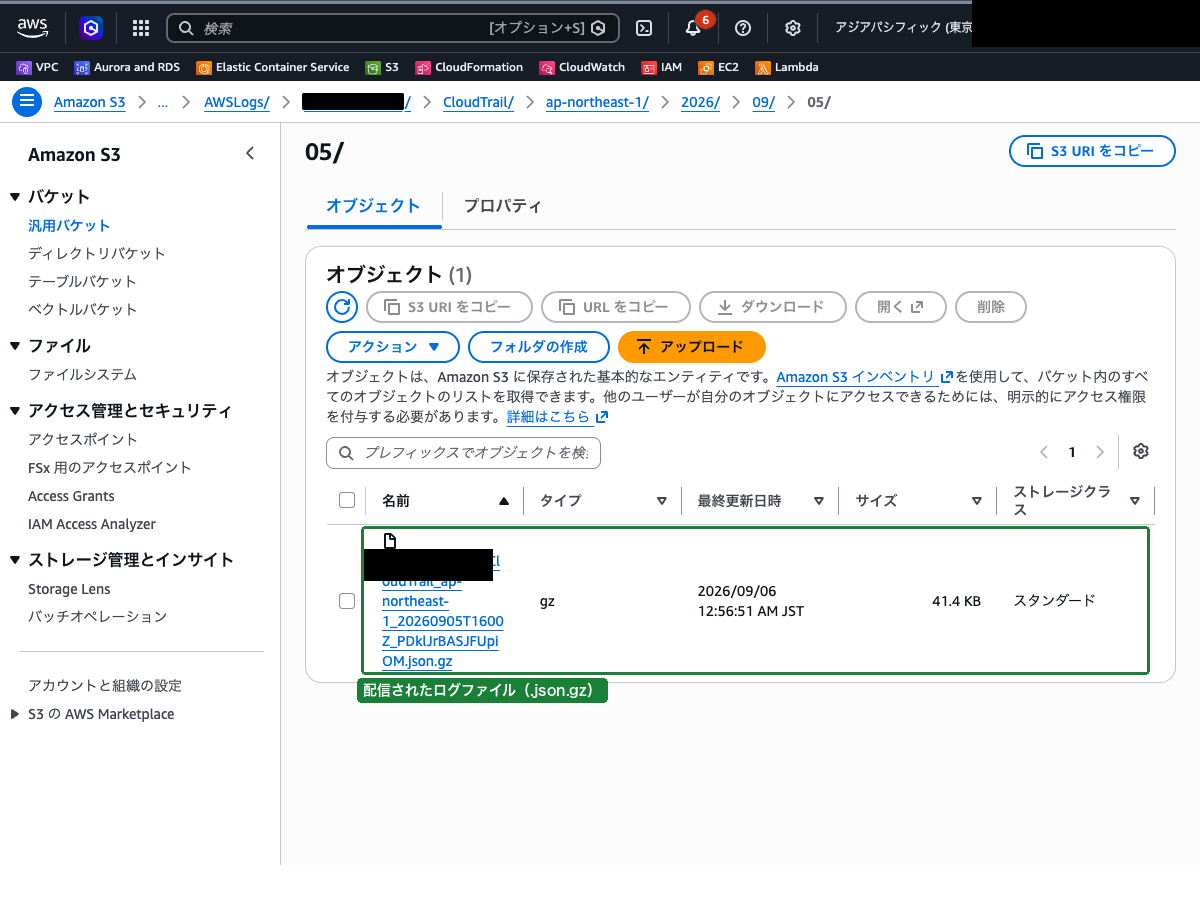
Task: Open region selector アジアパシフィック
Action: tap(903, 28)
